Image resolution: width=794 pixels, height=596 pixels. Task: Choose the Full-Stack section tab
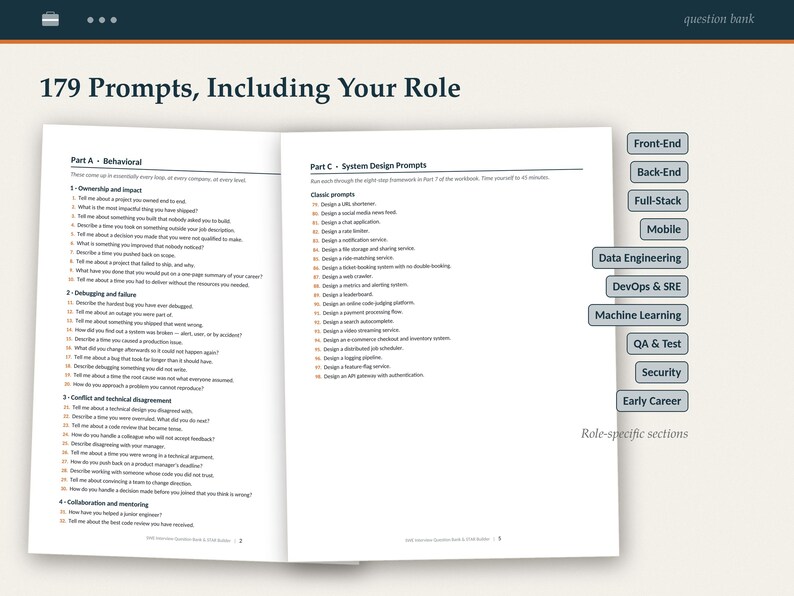[658, 201]
